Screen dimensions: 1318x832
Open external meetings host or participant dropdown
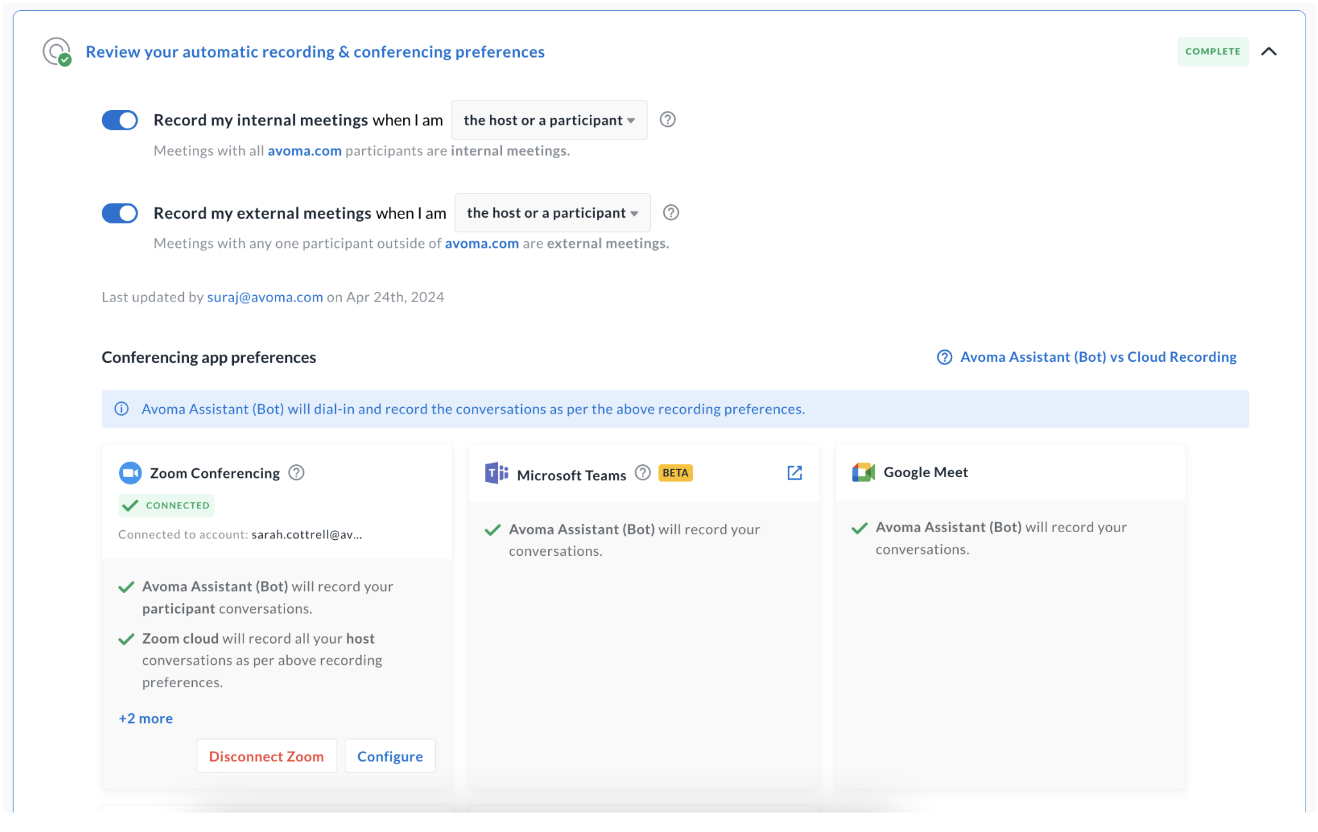click(x=552, y=213)
